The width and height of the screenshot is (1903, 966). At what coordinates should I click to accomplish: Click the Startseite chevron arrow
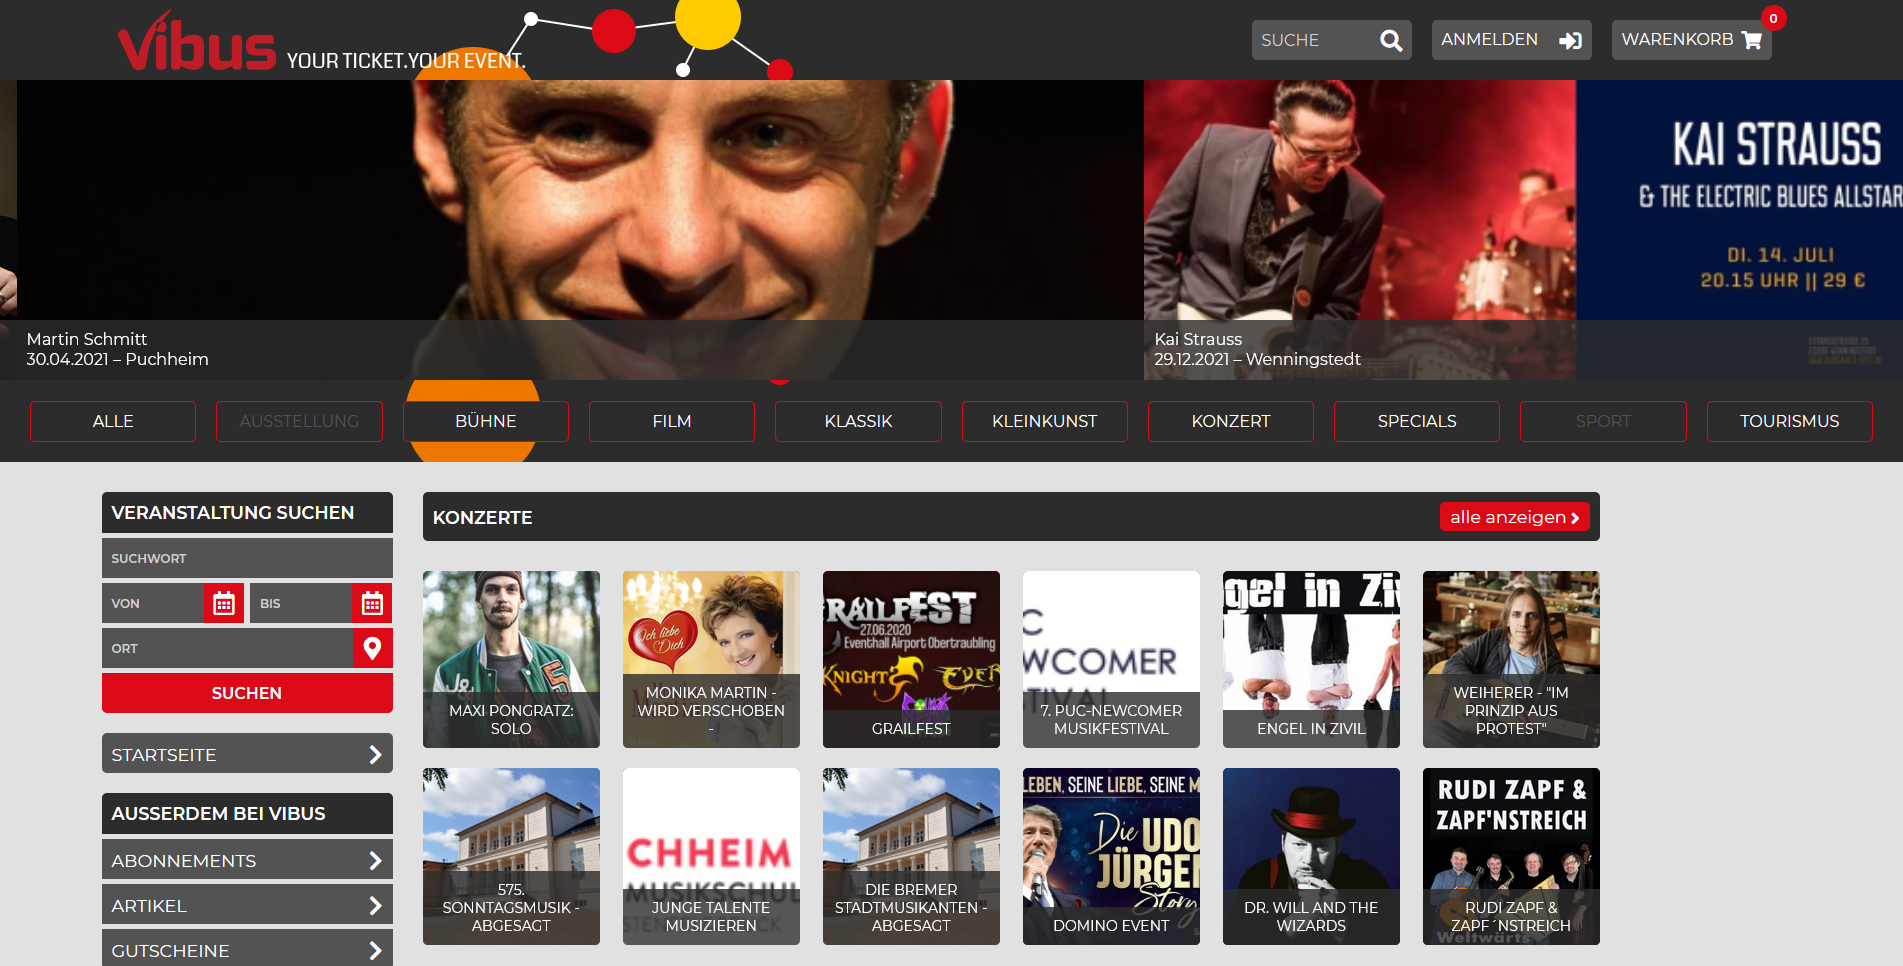tap(375, 754)
